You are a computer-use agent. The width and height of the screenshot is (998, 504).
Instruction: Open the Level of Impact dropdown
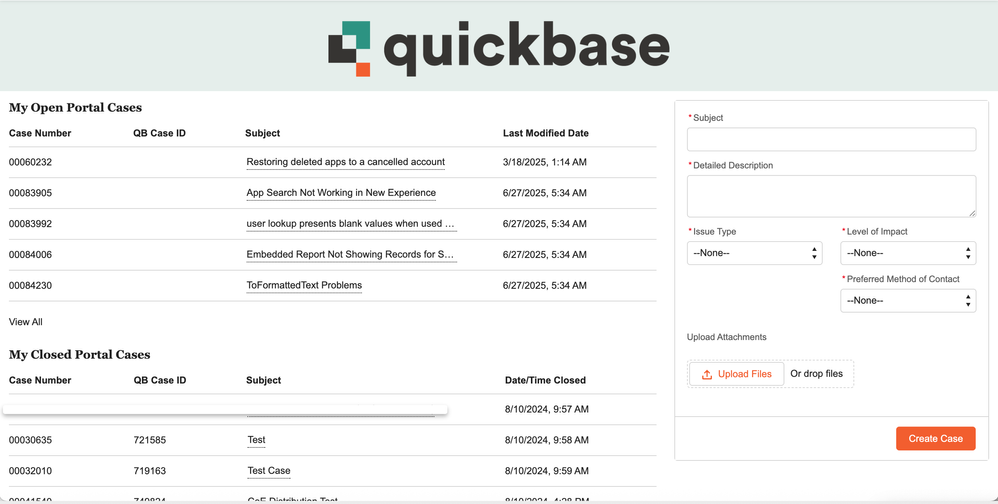908,253
